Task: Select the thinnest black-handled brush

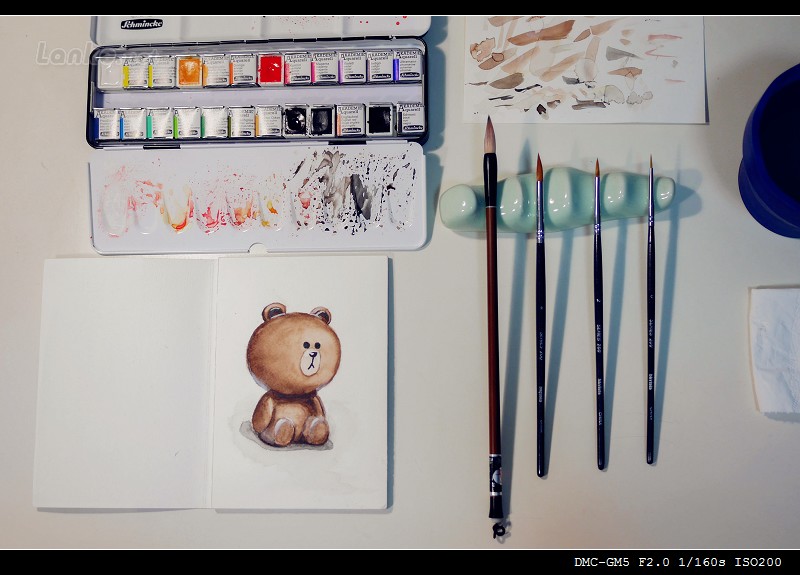Action: click(651, 310)
